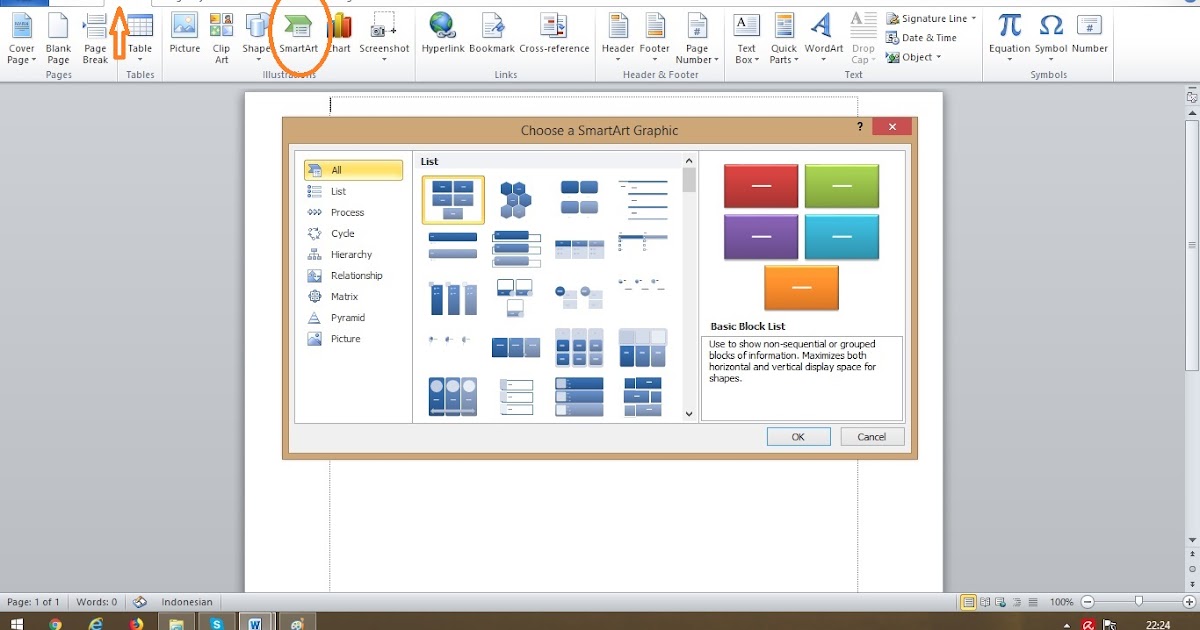Confirm SmartArt selection with OK
This screenshot has height=630, width=1200.
tap(798, 436)
